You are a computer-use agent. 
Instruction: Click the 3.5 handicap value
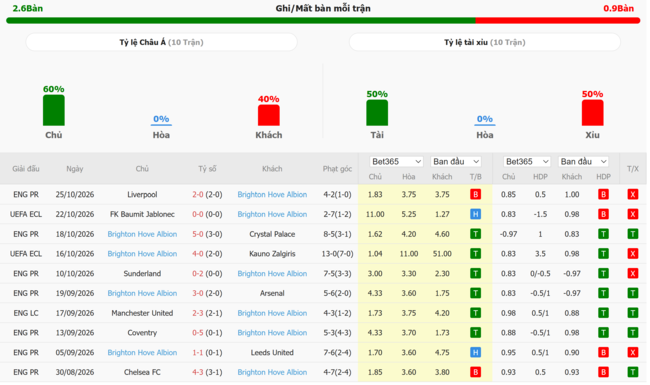pos(540,254)
